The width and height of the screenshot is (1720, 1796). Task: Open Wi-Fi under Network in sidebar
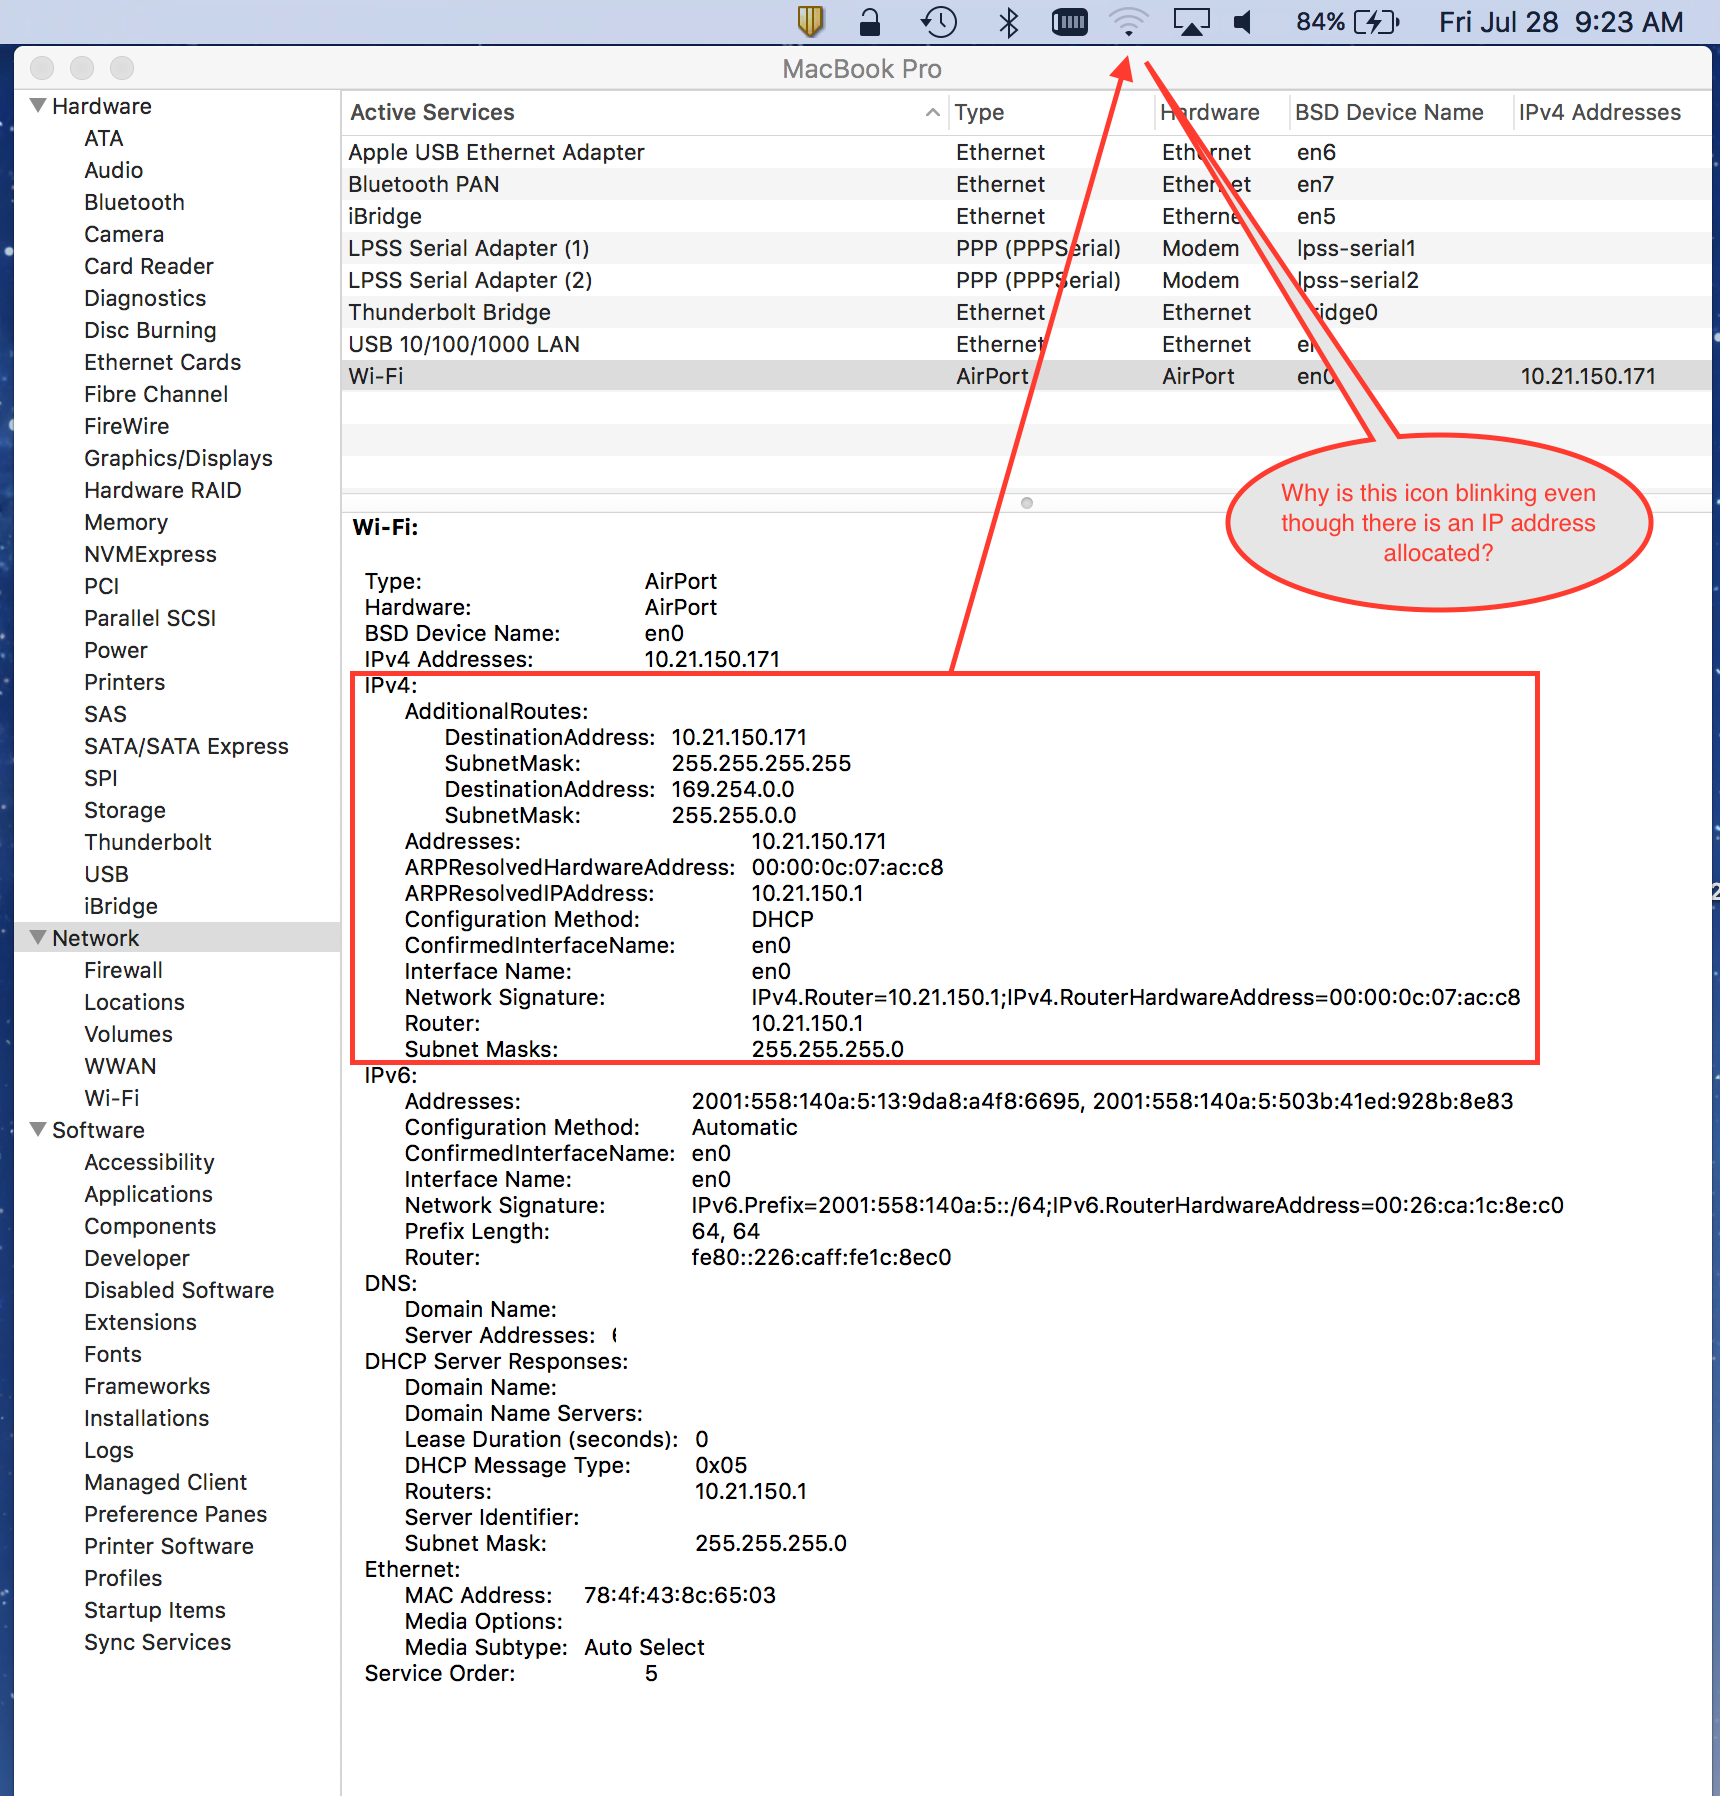click(x=112, y=1098)
